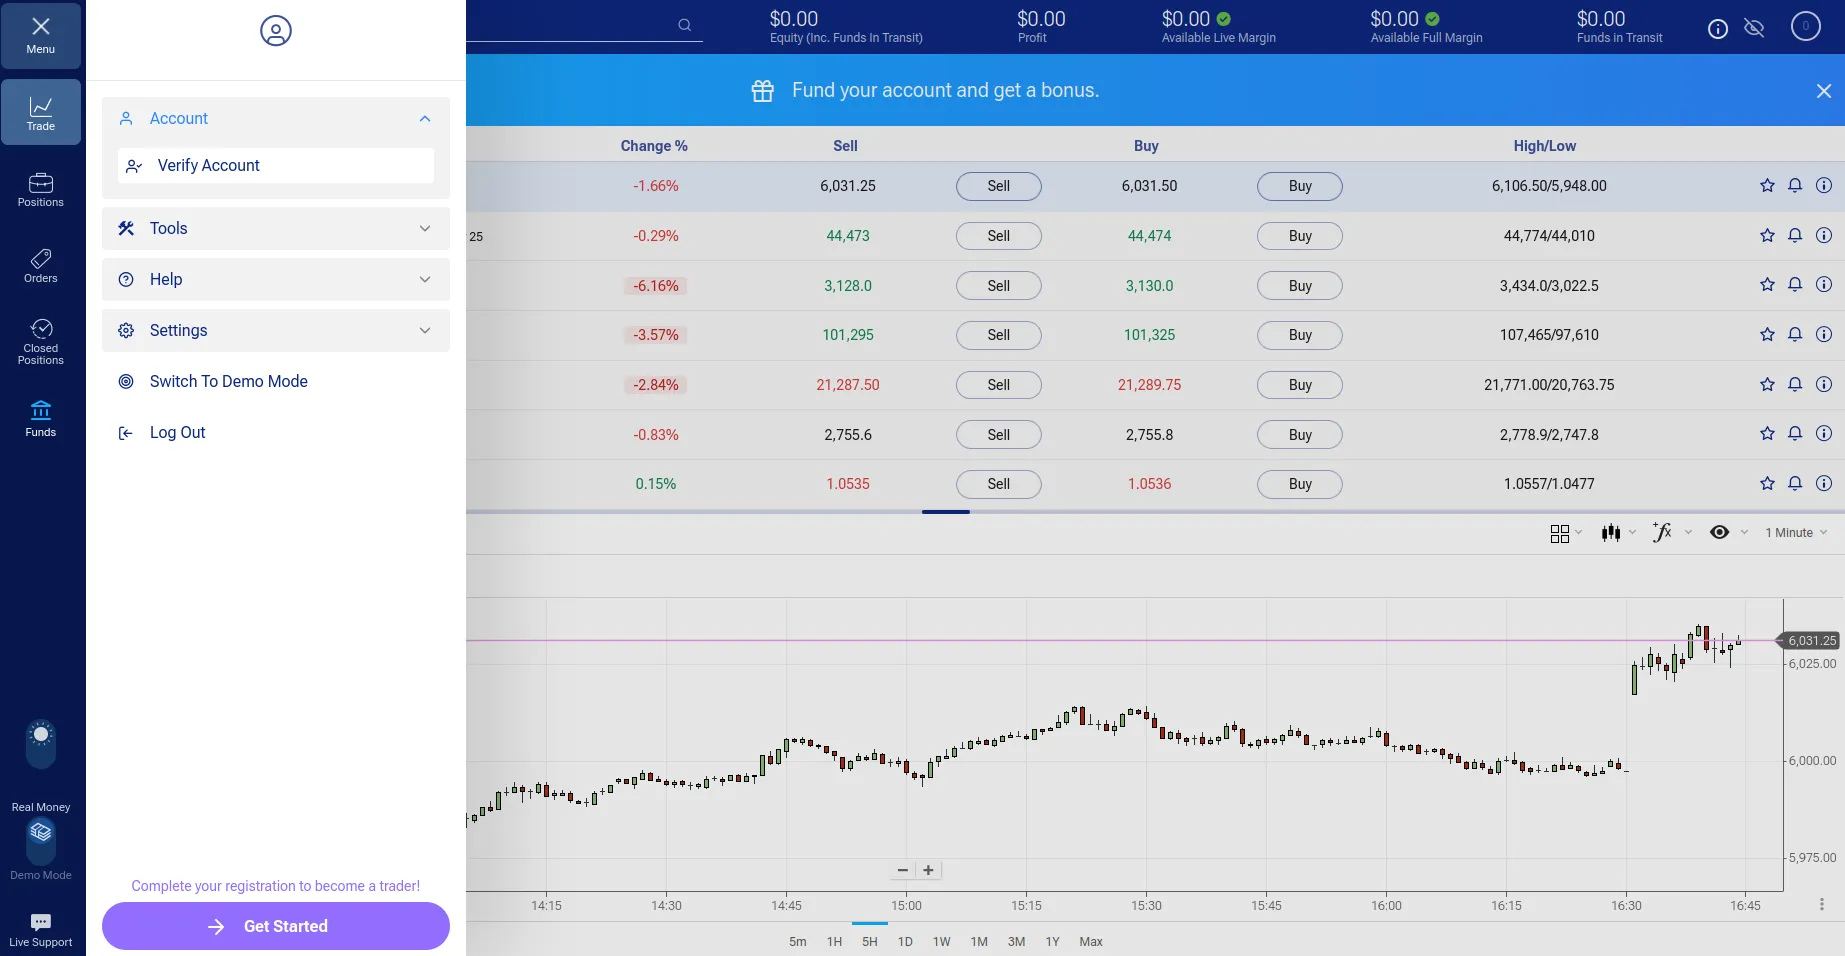
Task: Open info for the 2,755.6 row
Action: click(1824, 434)
